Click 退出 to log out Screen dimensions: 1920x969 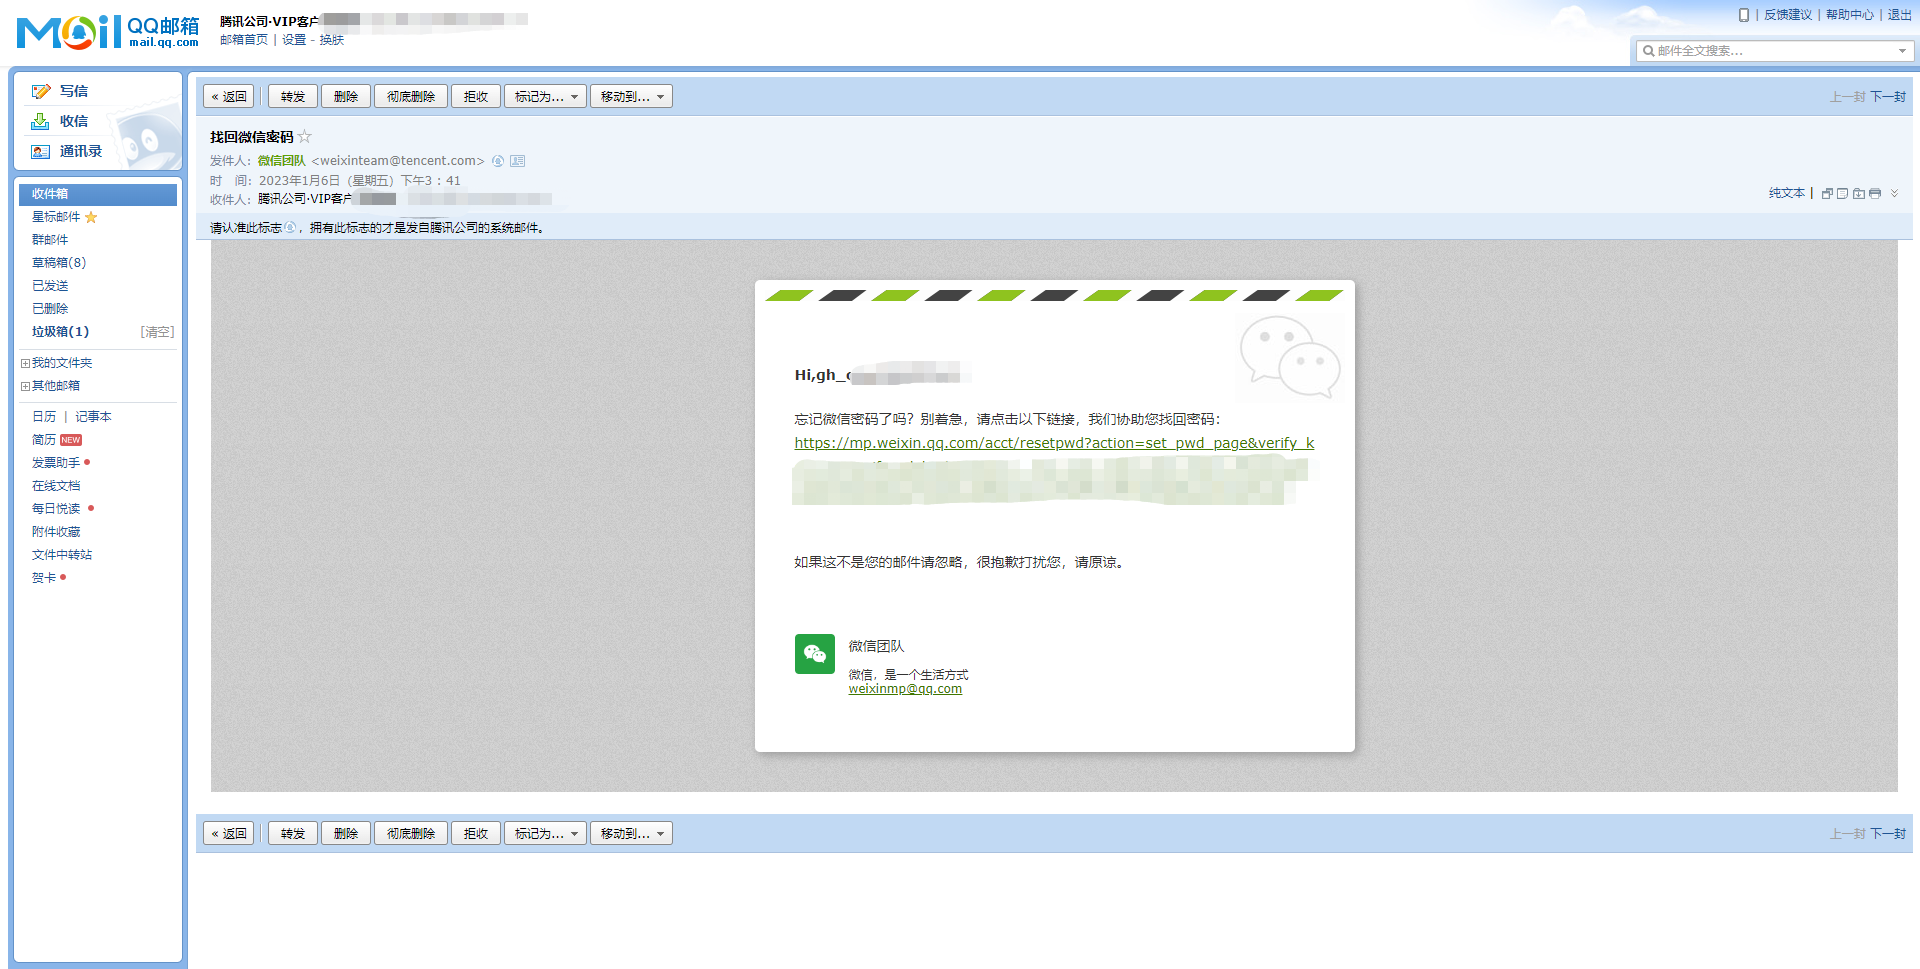[x=1900, y=15]
